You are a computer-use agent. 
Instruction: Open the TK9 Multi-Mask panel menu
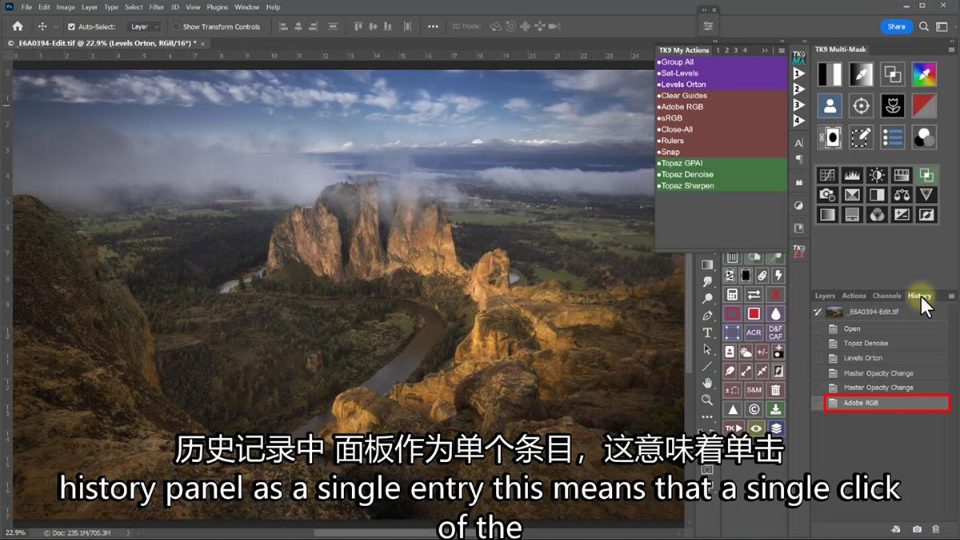951,50
